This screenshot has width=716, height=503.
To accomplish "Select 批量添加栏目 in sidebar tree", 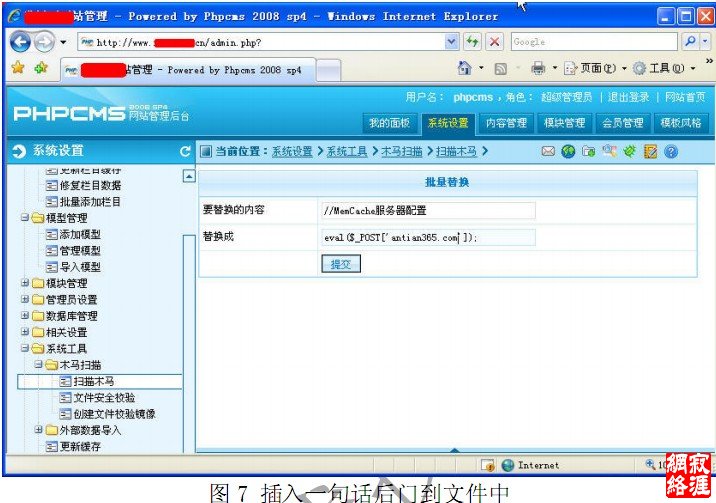I will click(x=90, y=202).
